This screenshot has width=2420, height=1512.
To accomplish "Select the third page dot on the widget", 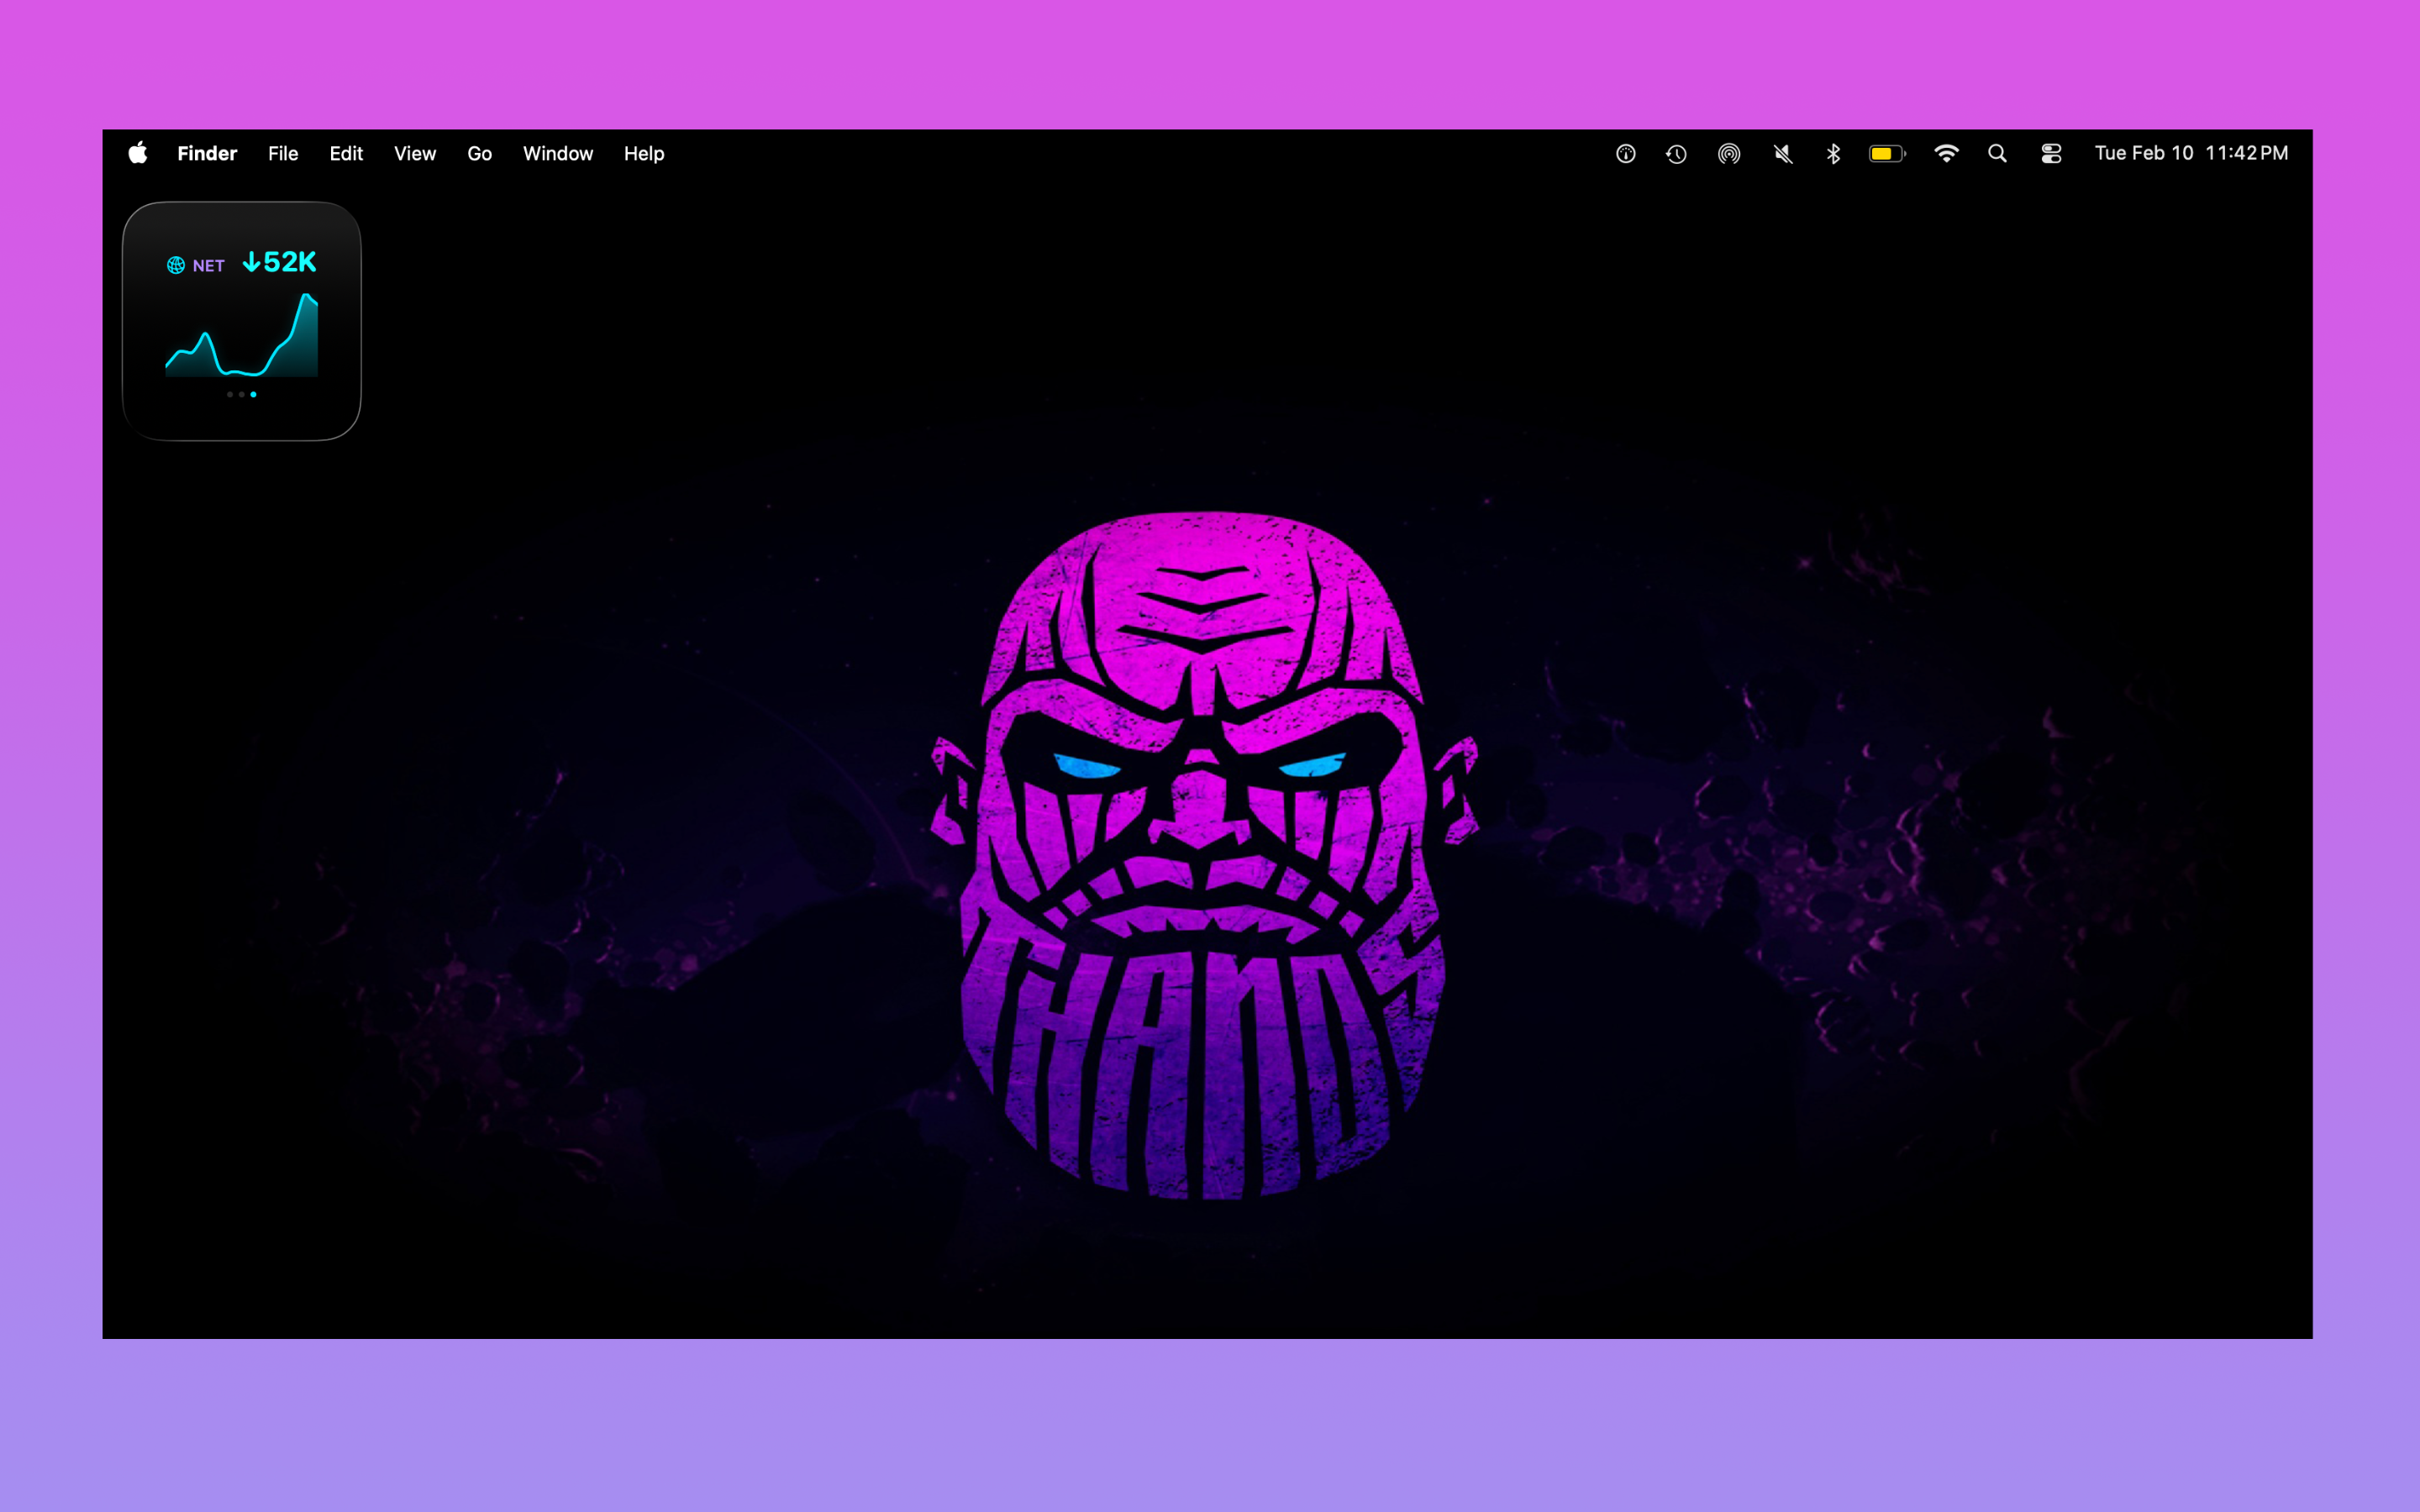I will 254,395.
